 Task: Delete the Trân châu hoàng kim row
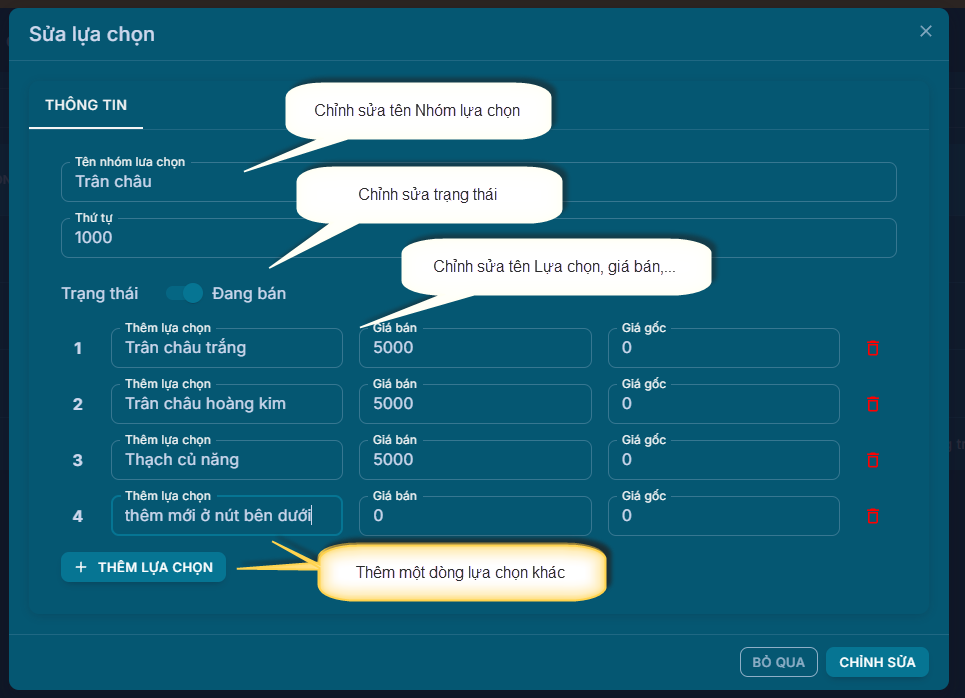(x=872, y=404)
